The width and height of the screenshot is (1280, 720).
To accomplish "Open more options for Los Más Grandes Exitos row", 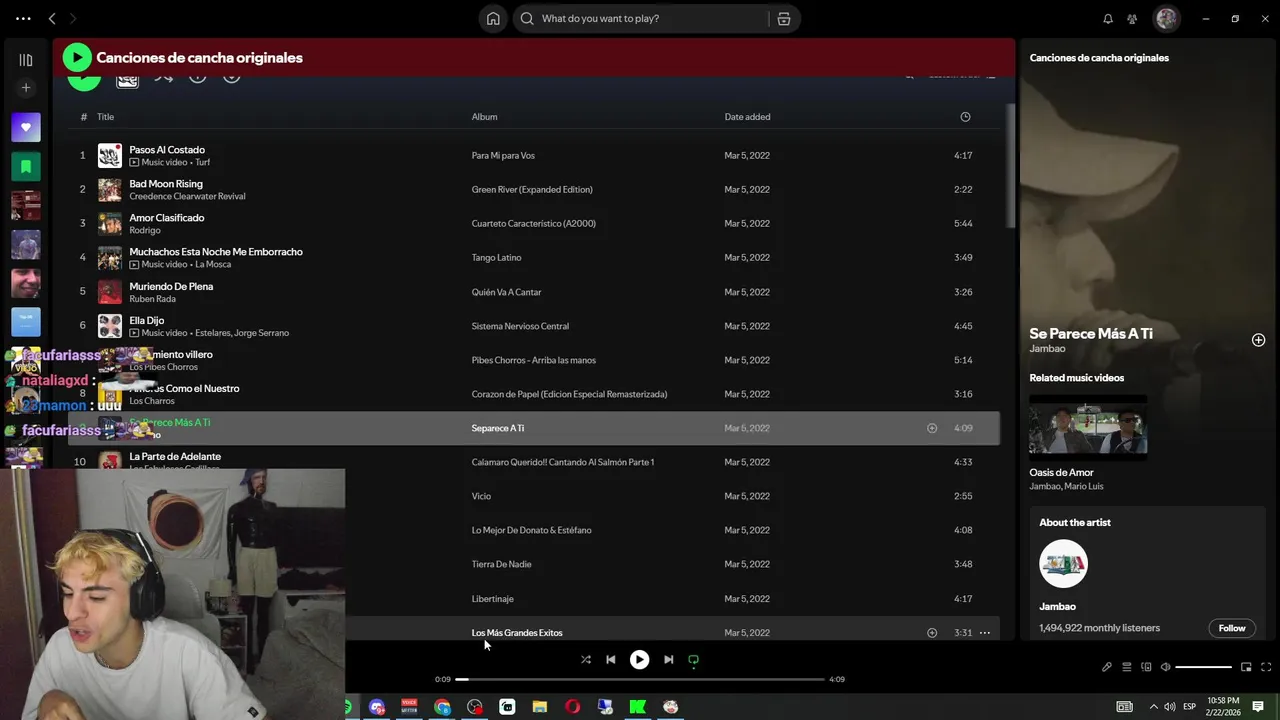I will tap(985, 633).
